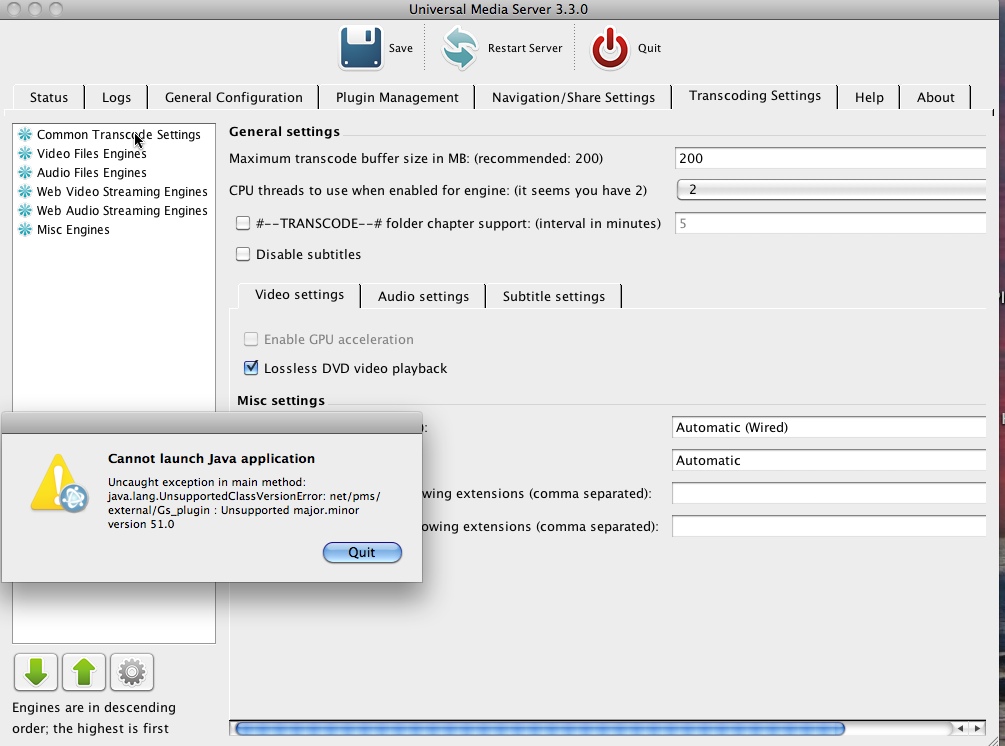Click the Save label in the toolbar
This screenshot has height=746, width=1005.
[401, 48]
